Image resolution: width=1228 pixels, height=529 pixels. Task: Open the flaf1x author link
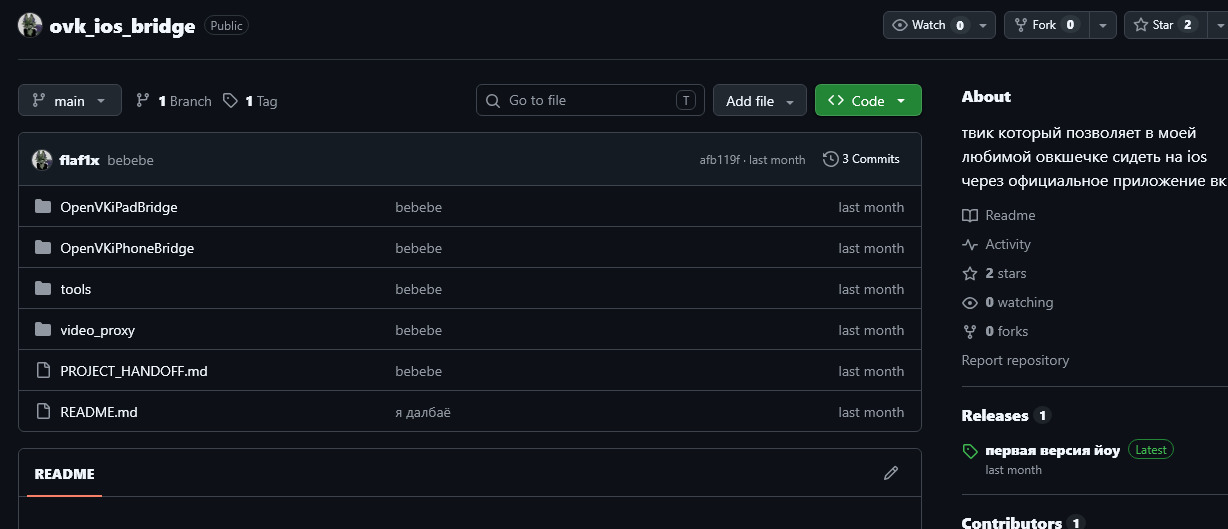[79, 160]
